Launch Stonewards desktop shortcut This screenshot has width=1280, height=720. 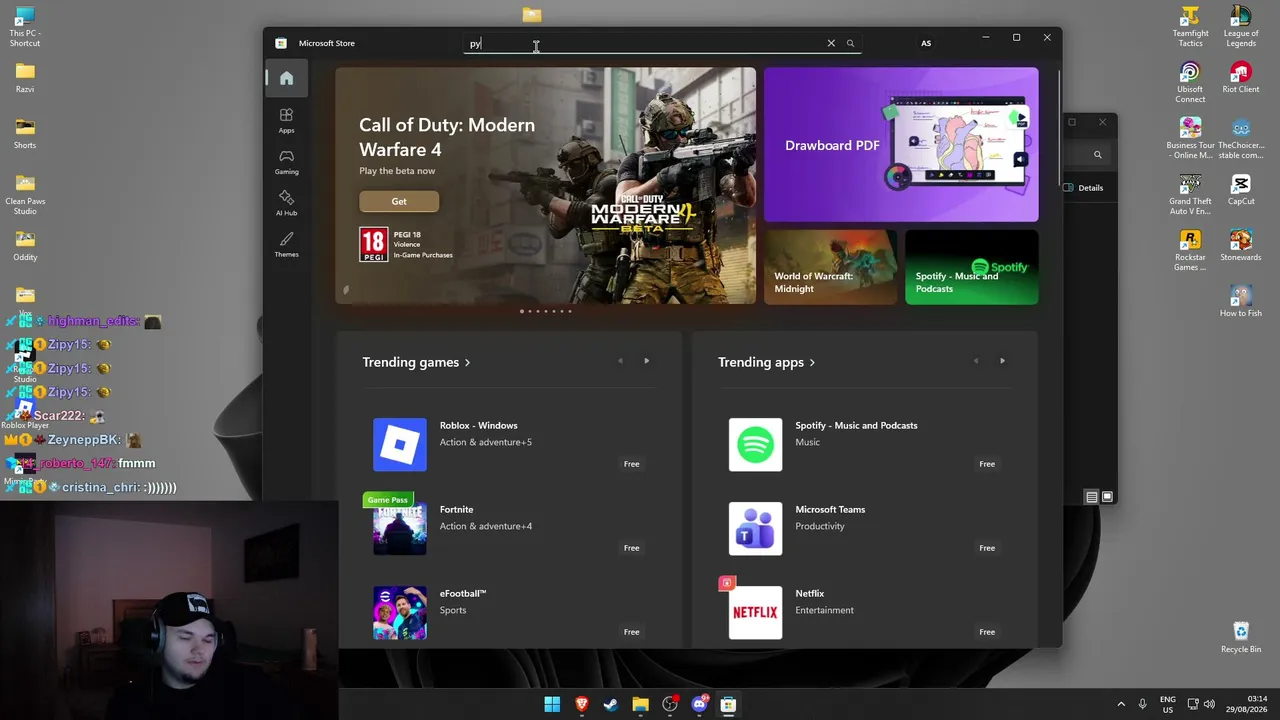(1241, 246)
